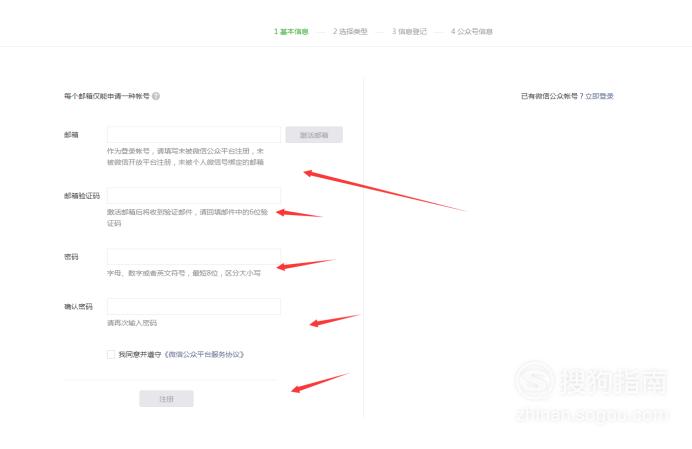Click the 确认密码 field label

pyautogui.click(x=78, y=306)
